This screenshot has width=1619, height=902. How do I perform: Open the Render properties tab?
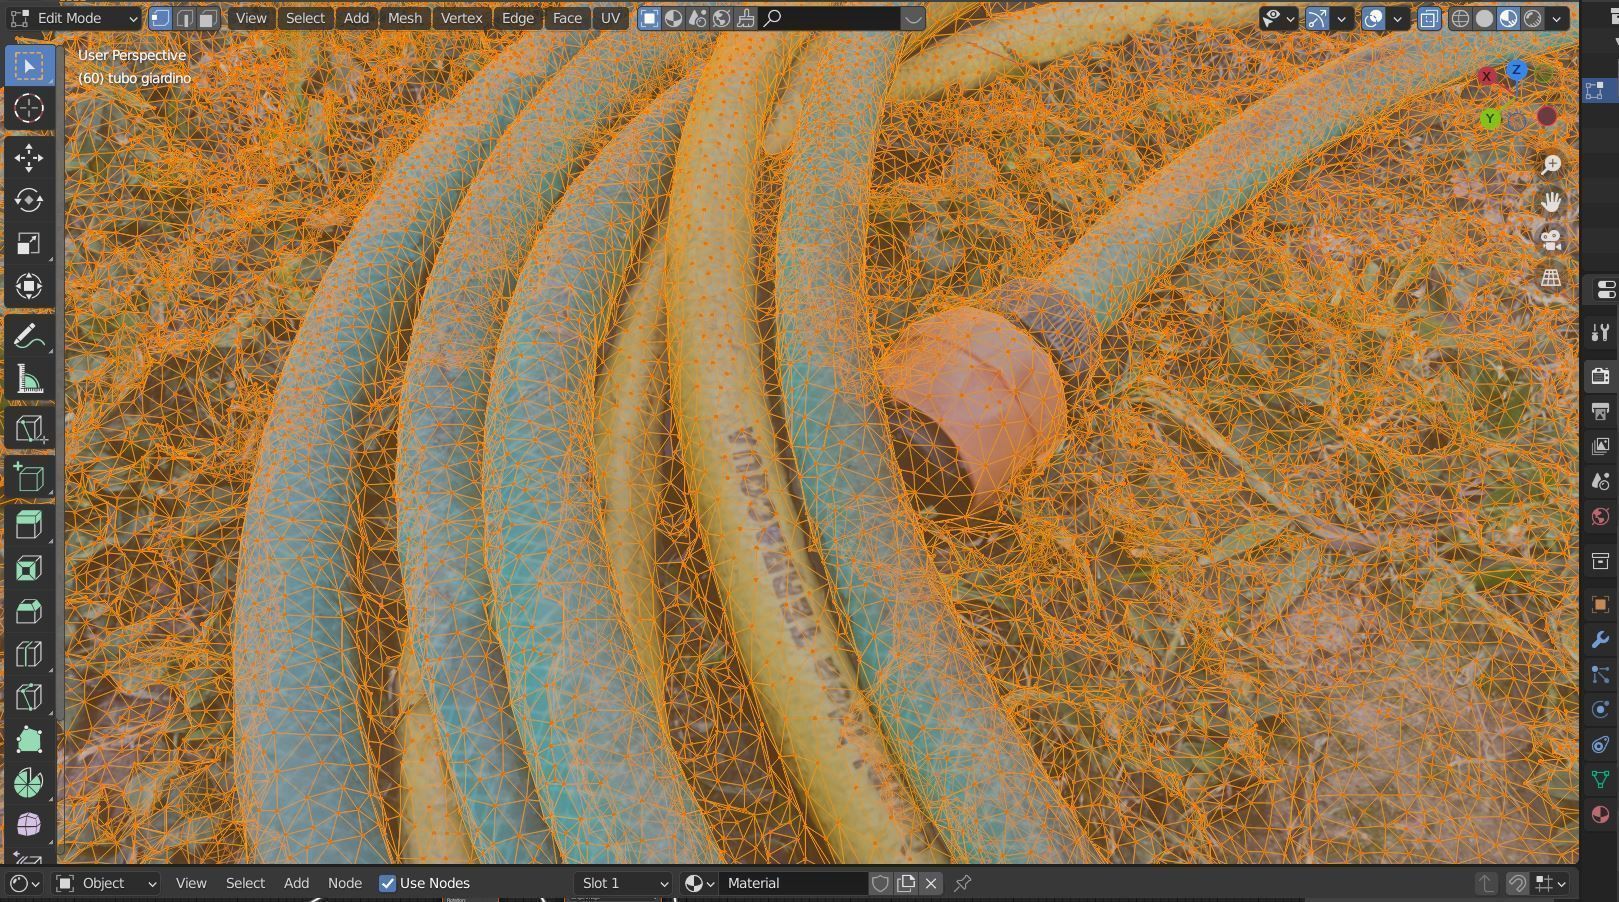click(x=1600, y=376)
